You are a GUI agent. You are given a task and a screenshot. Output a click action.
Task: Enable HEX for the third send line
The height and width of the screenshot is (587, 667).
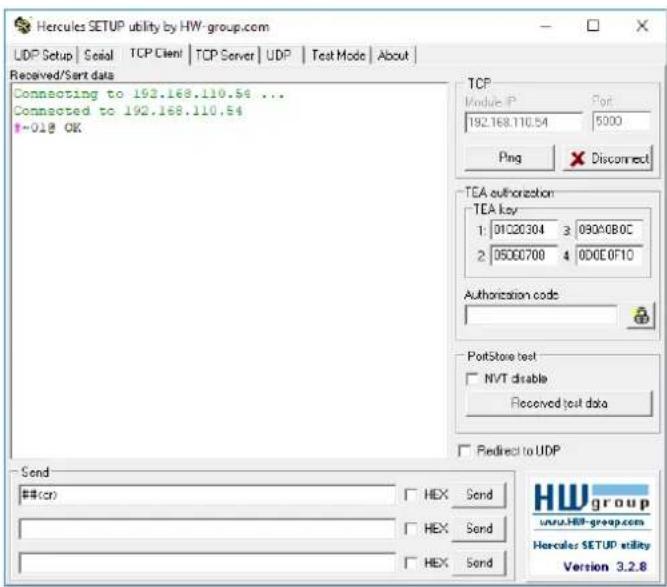click(410, 563)
